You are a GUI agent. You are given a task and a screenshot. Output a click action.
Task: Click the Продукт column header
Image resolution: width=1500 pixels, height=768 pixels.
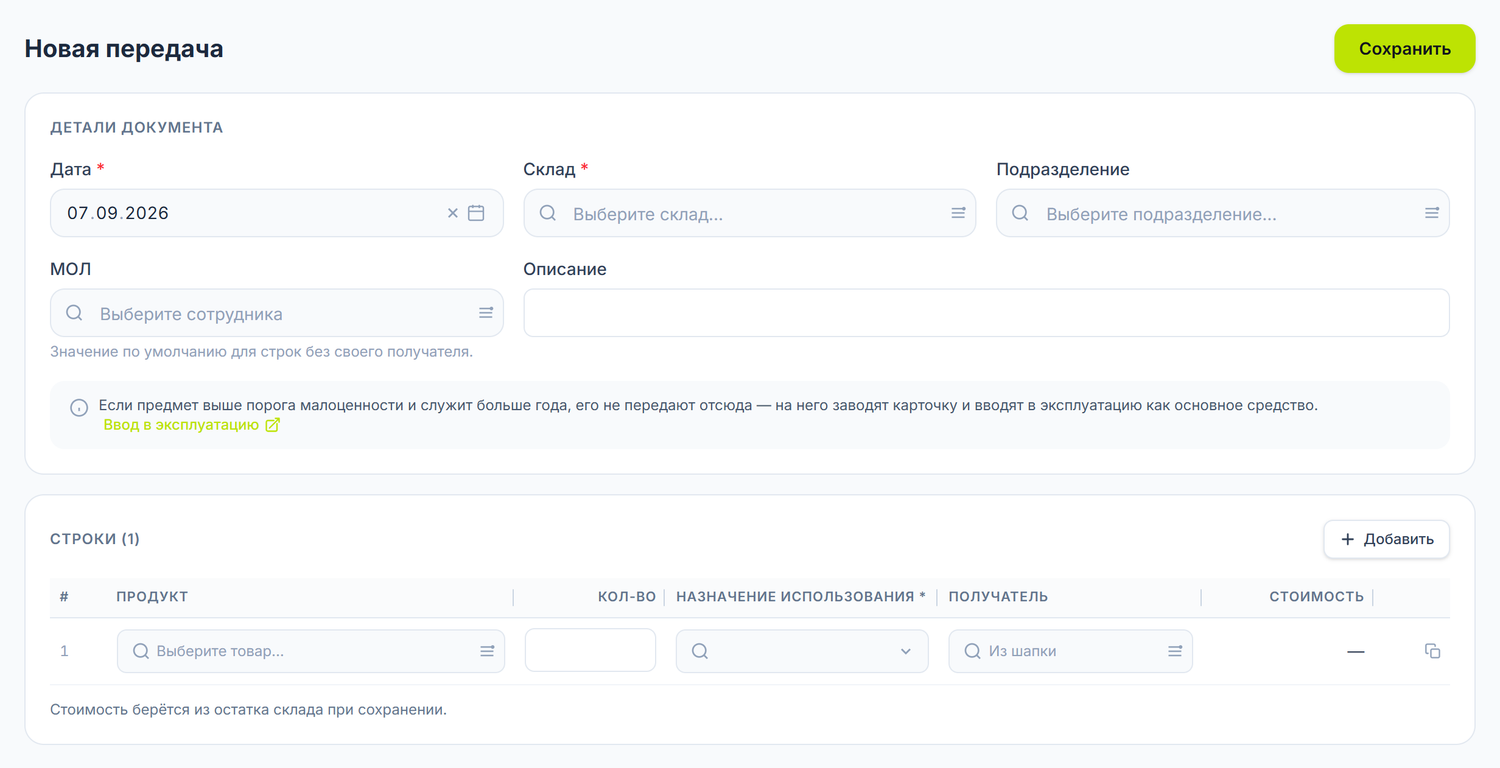click(x=152, y=597)
